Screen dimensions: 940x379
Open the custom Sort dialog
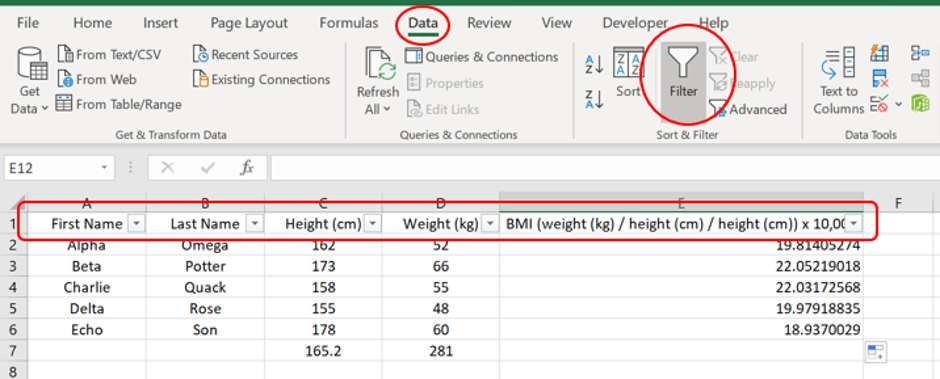point(628,72)
